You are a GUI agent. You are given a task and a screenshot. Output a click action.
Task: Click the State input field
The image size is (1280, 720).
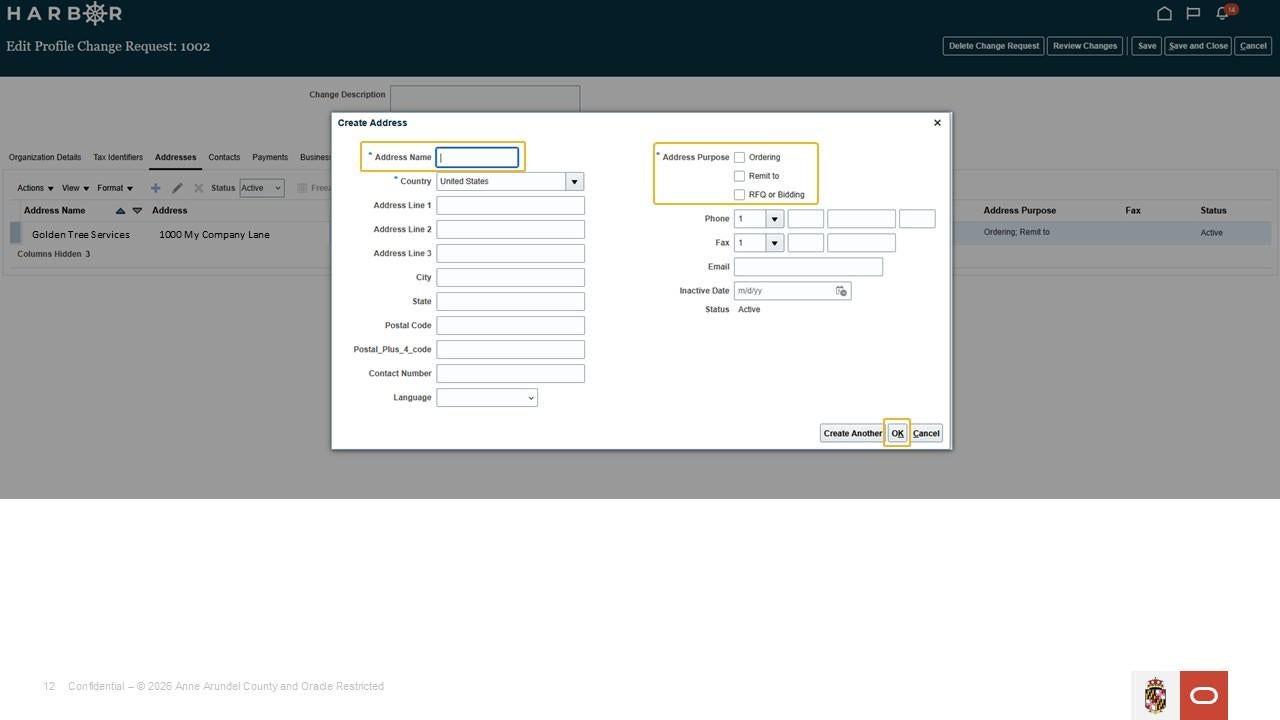(510, 301)
